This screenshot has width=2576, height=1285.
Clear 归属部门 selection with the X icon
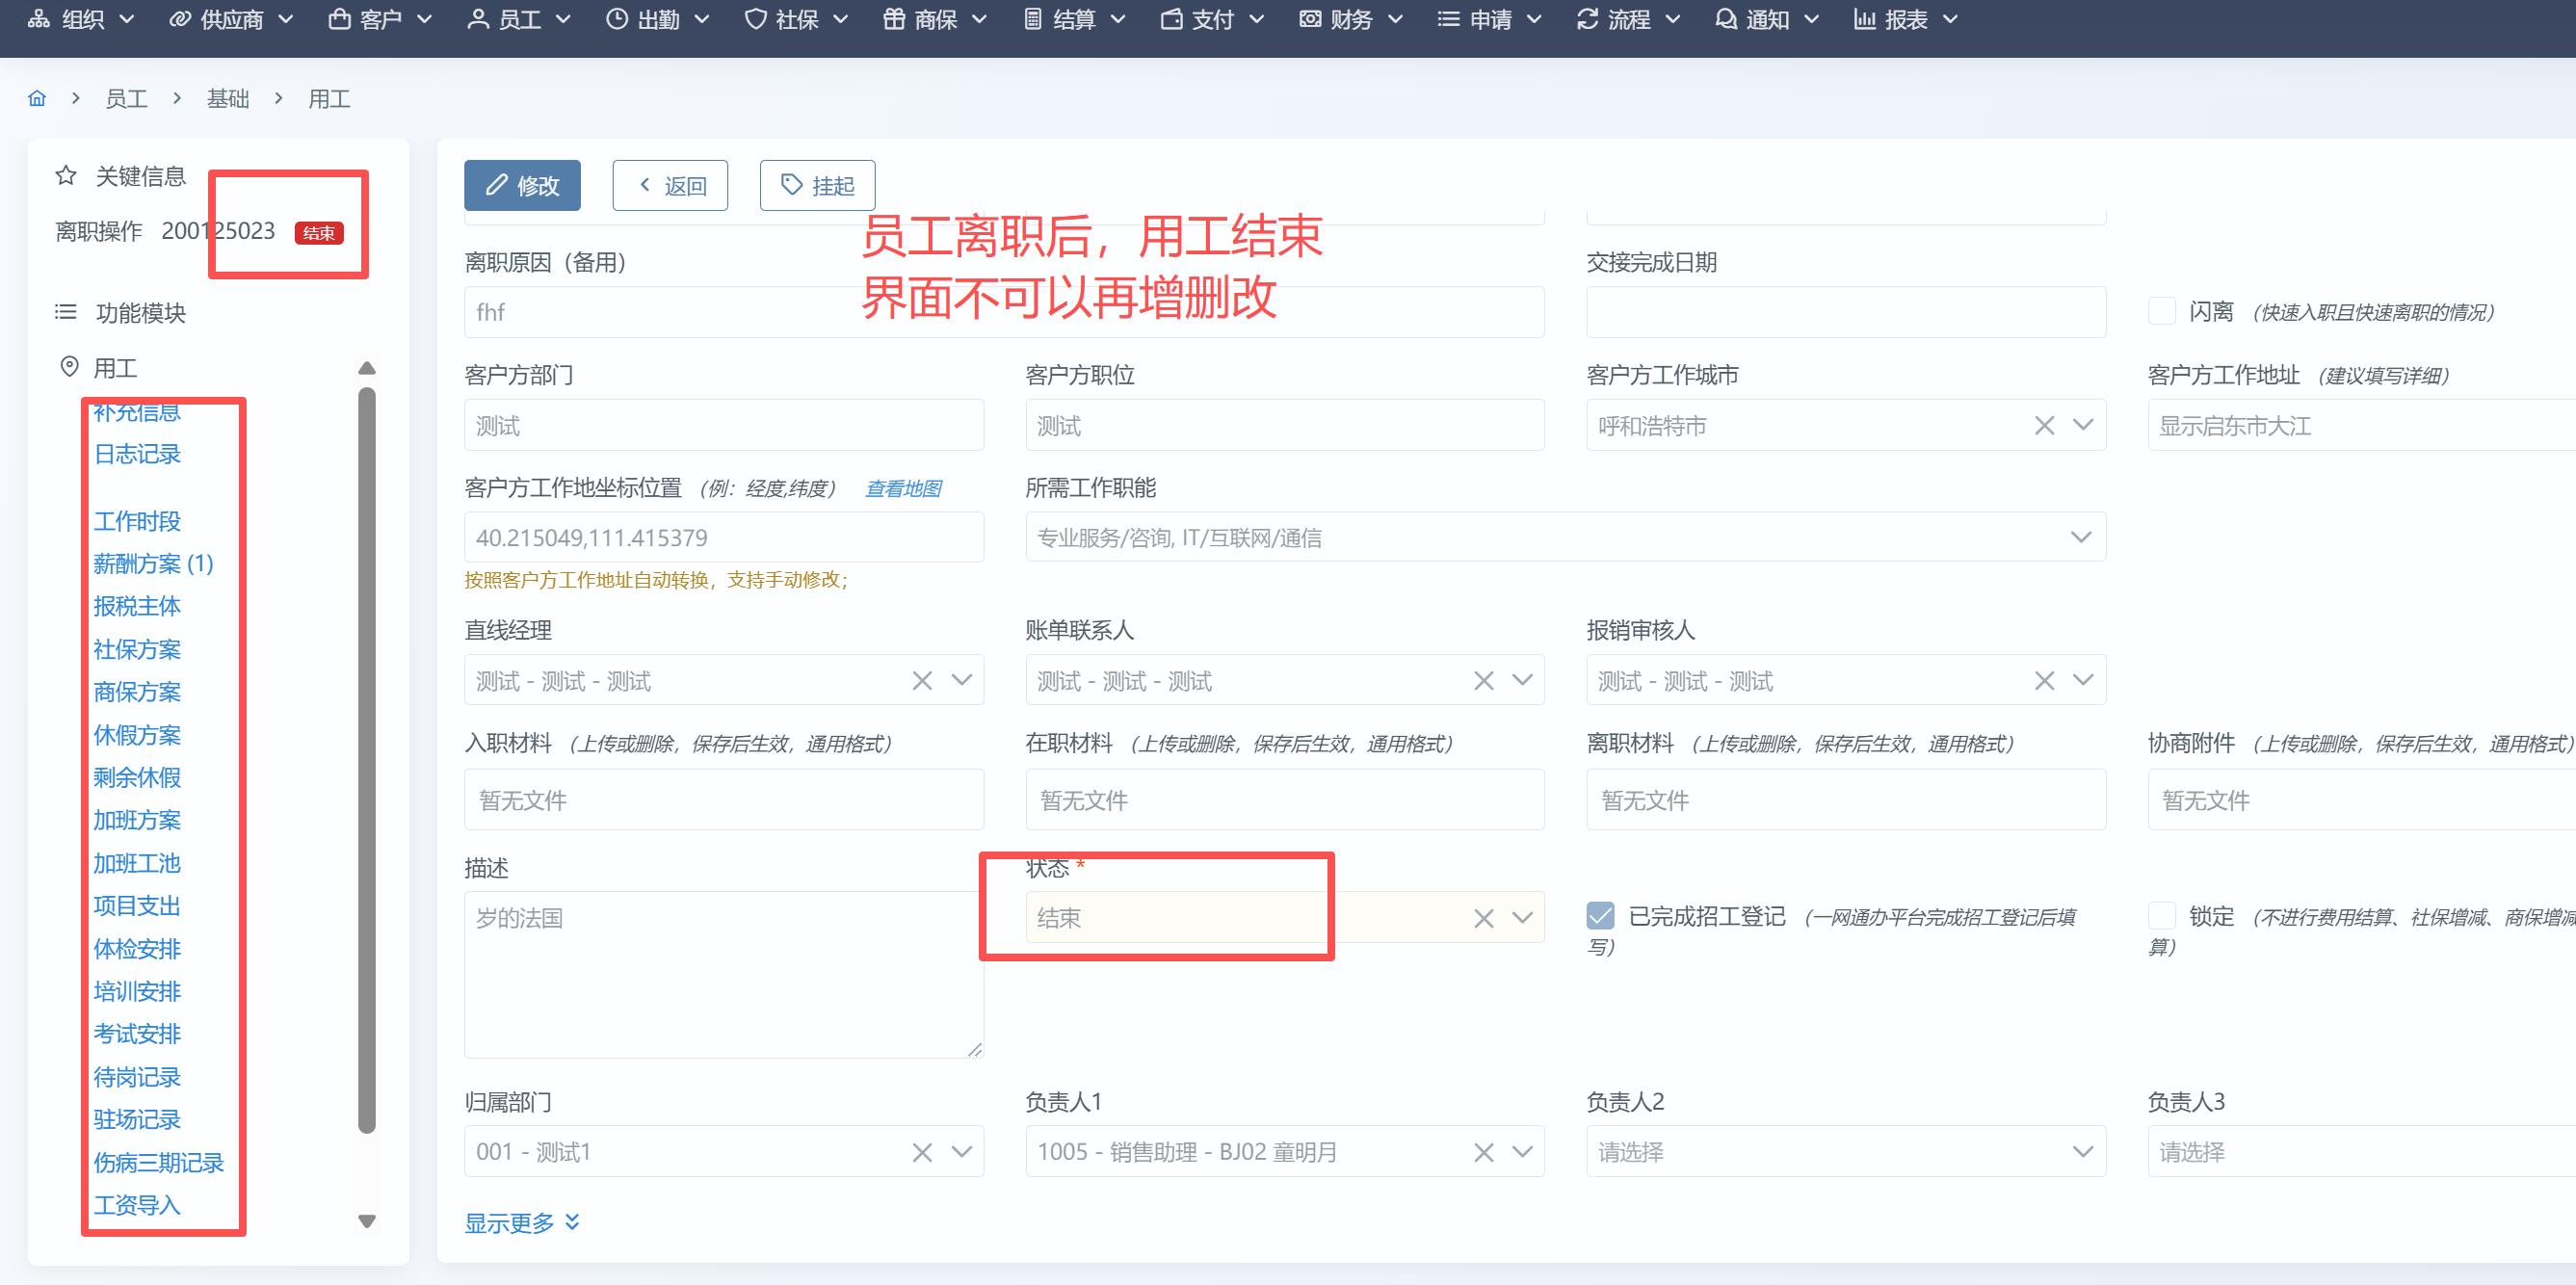coord(922,1152)
